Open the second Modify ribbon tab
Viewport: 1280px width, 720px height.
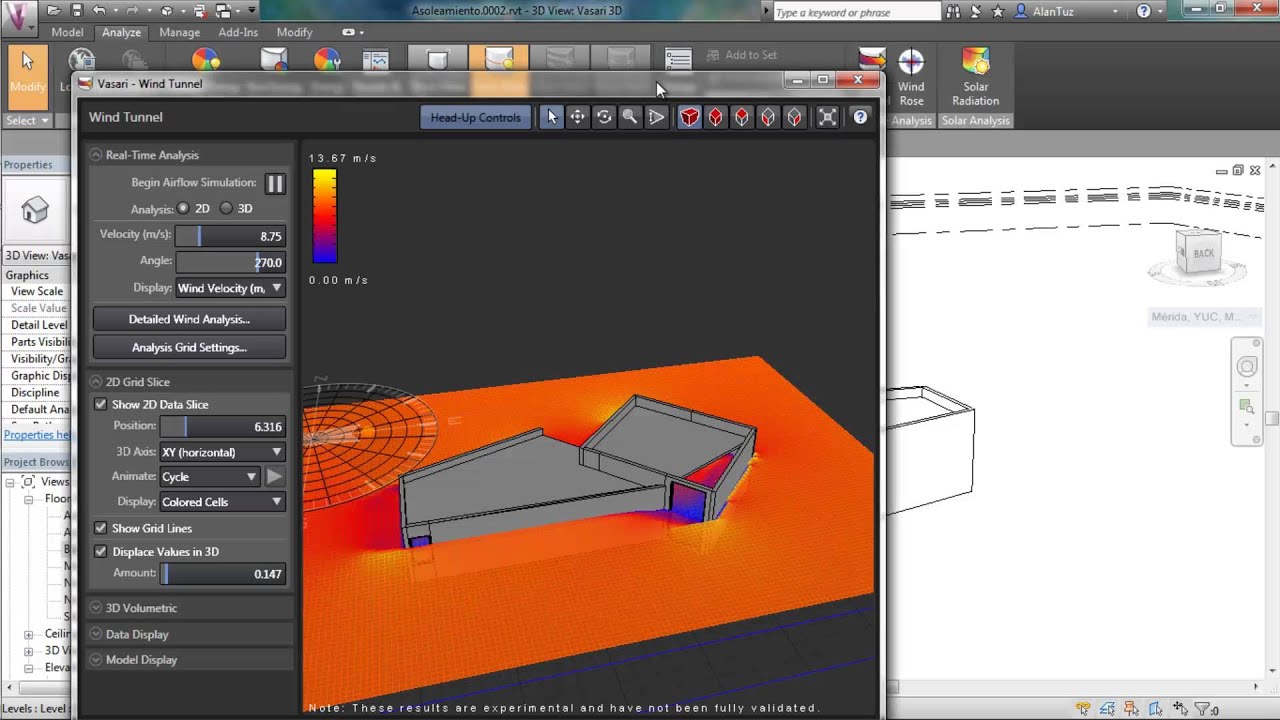294,32
